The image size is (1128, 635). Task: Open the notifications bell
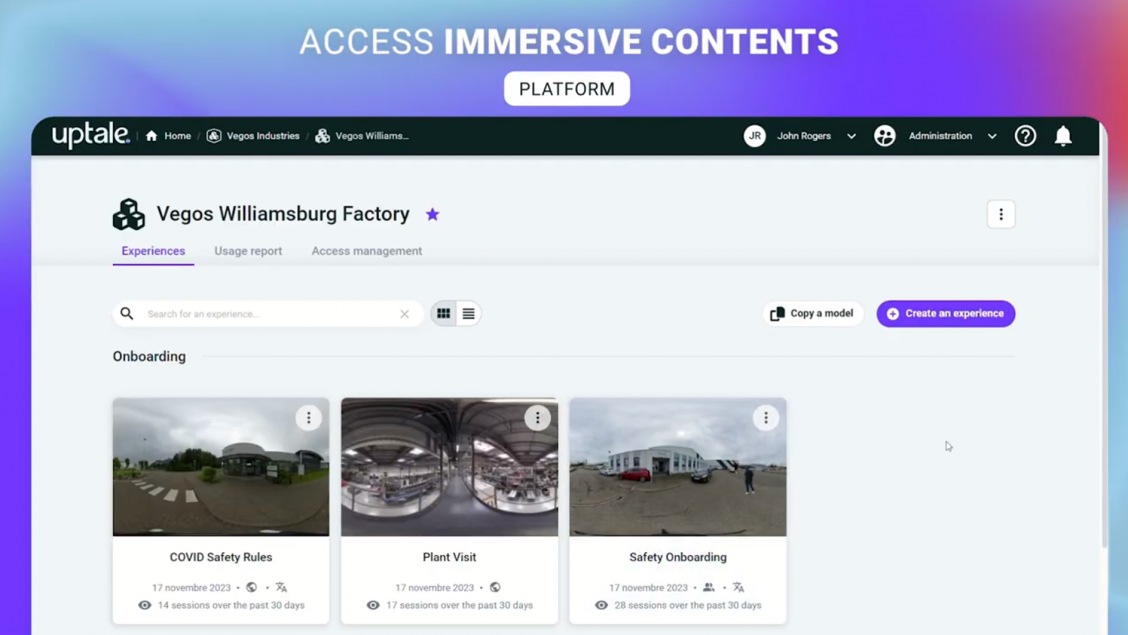coord(1063,136)
